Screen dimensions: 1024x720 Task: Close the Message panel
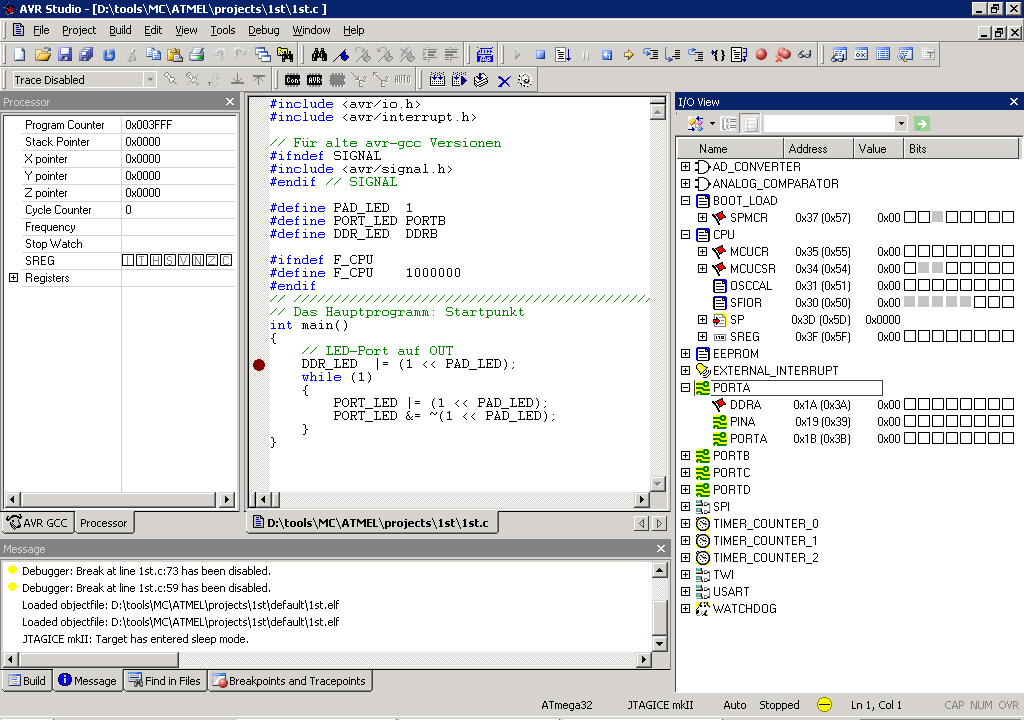click(661, 549)
